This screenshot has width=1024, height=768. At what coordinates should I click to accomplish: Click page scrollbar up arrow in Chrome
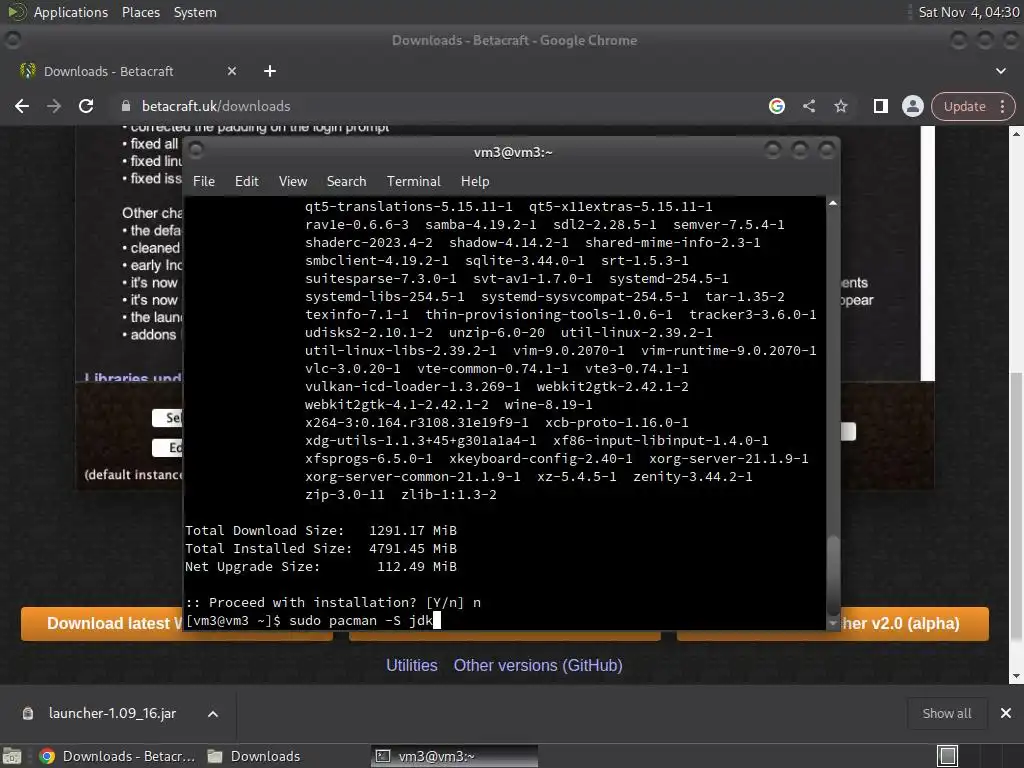point(1016,134)
